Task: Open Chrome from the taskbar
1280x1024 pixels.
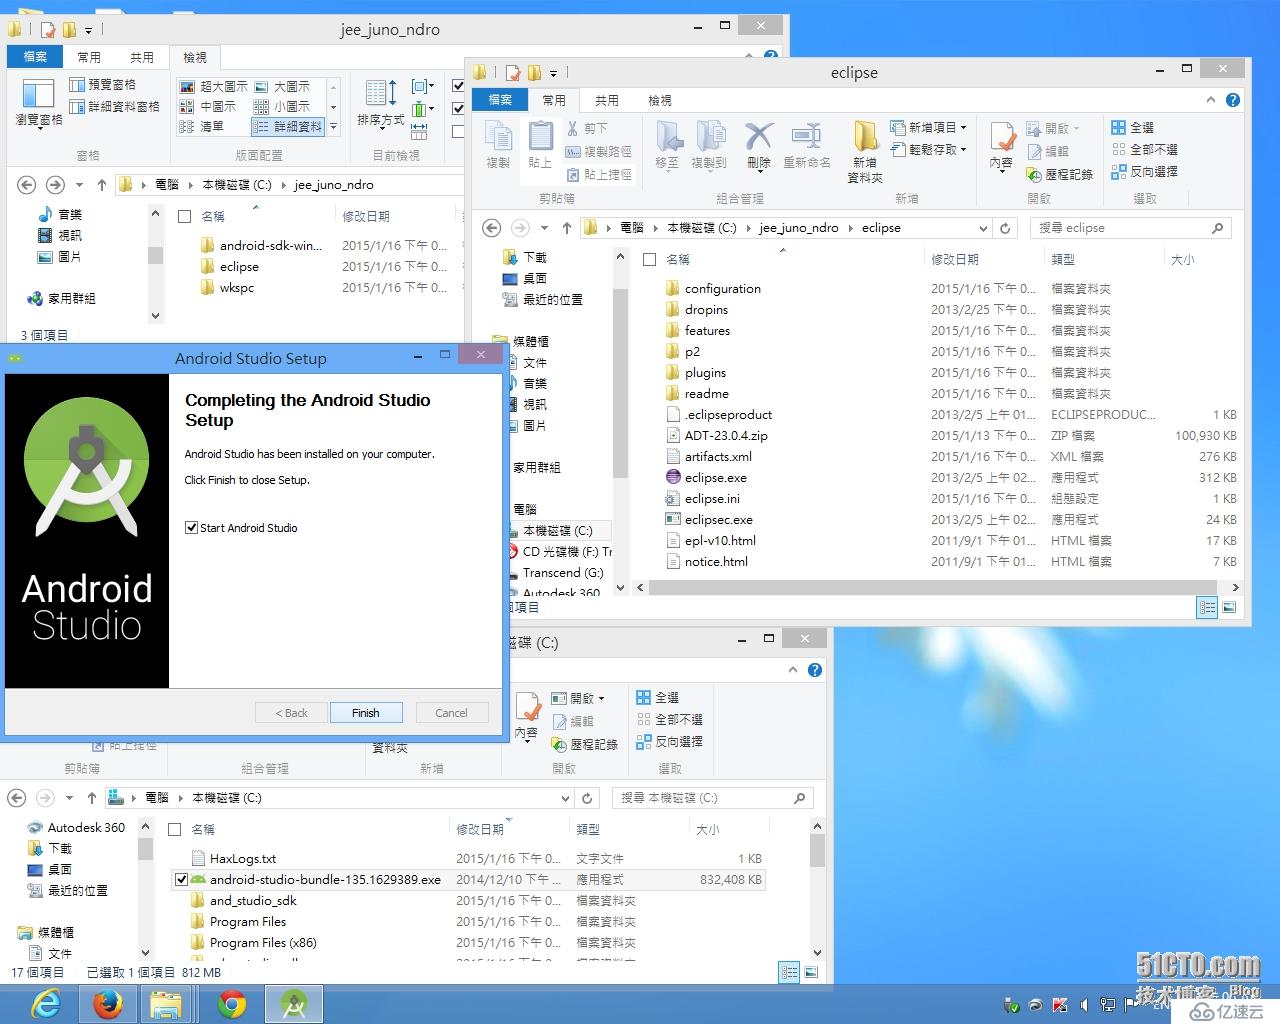Action: [232, 1003]
